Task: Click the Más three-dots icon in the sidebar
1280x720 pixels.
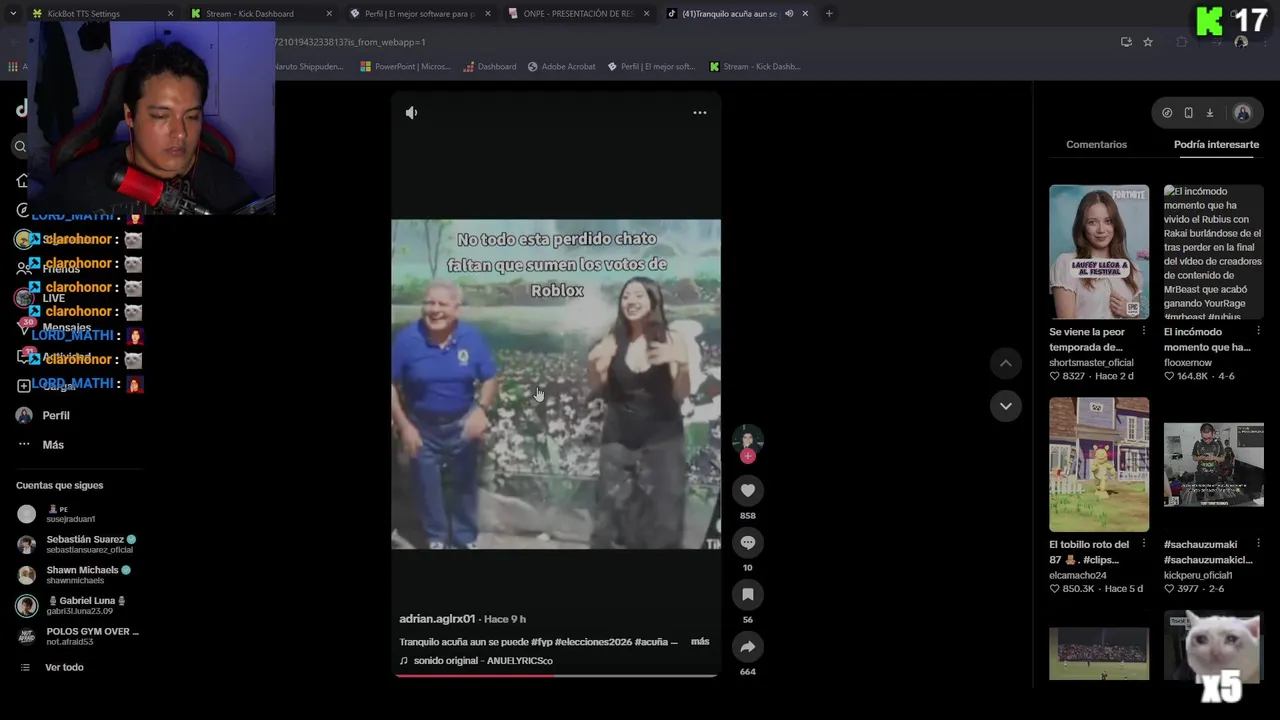Action: click(x=24, y=444)
